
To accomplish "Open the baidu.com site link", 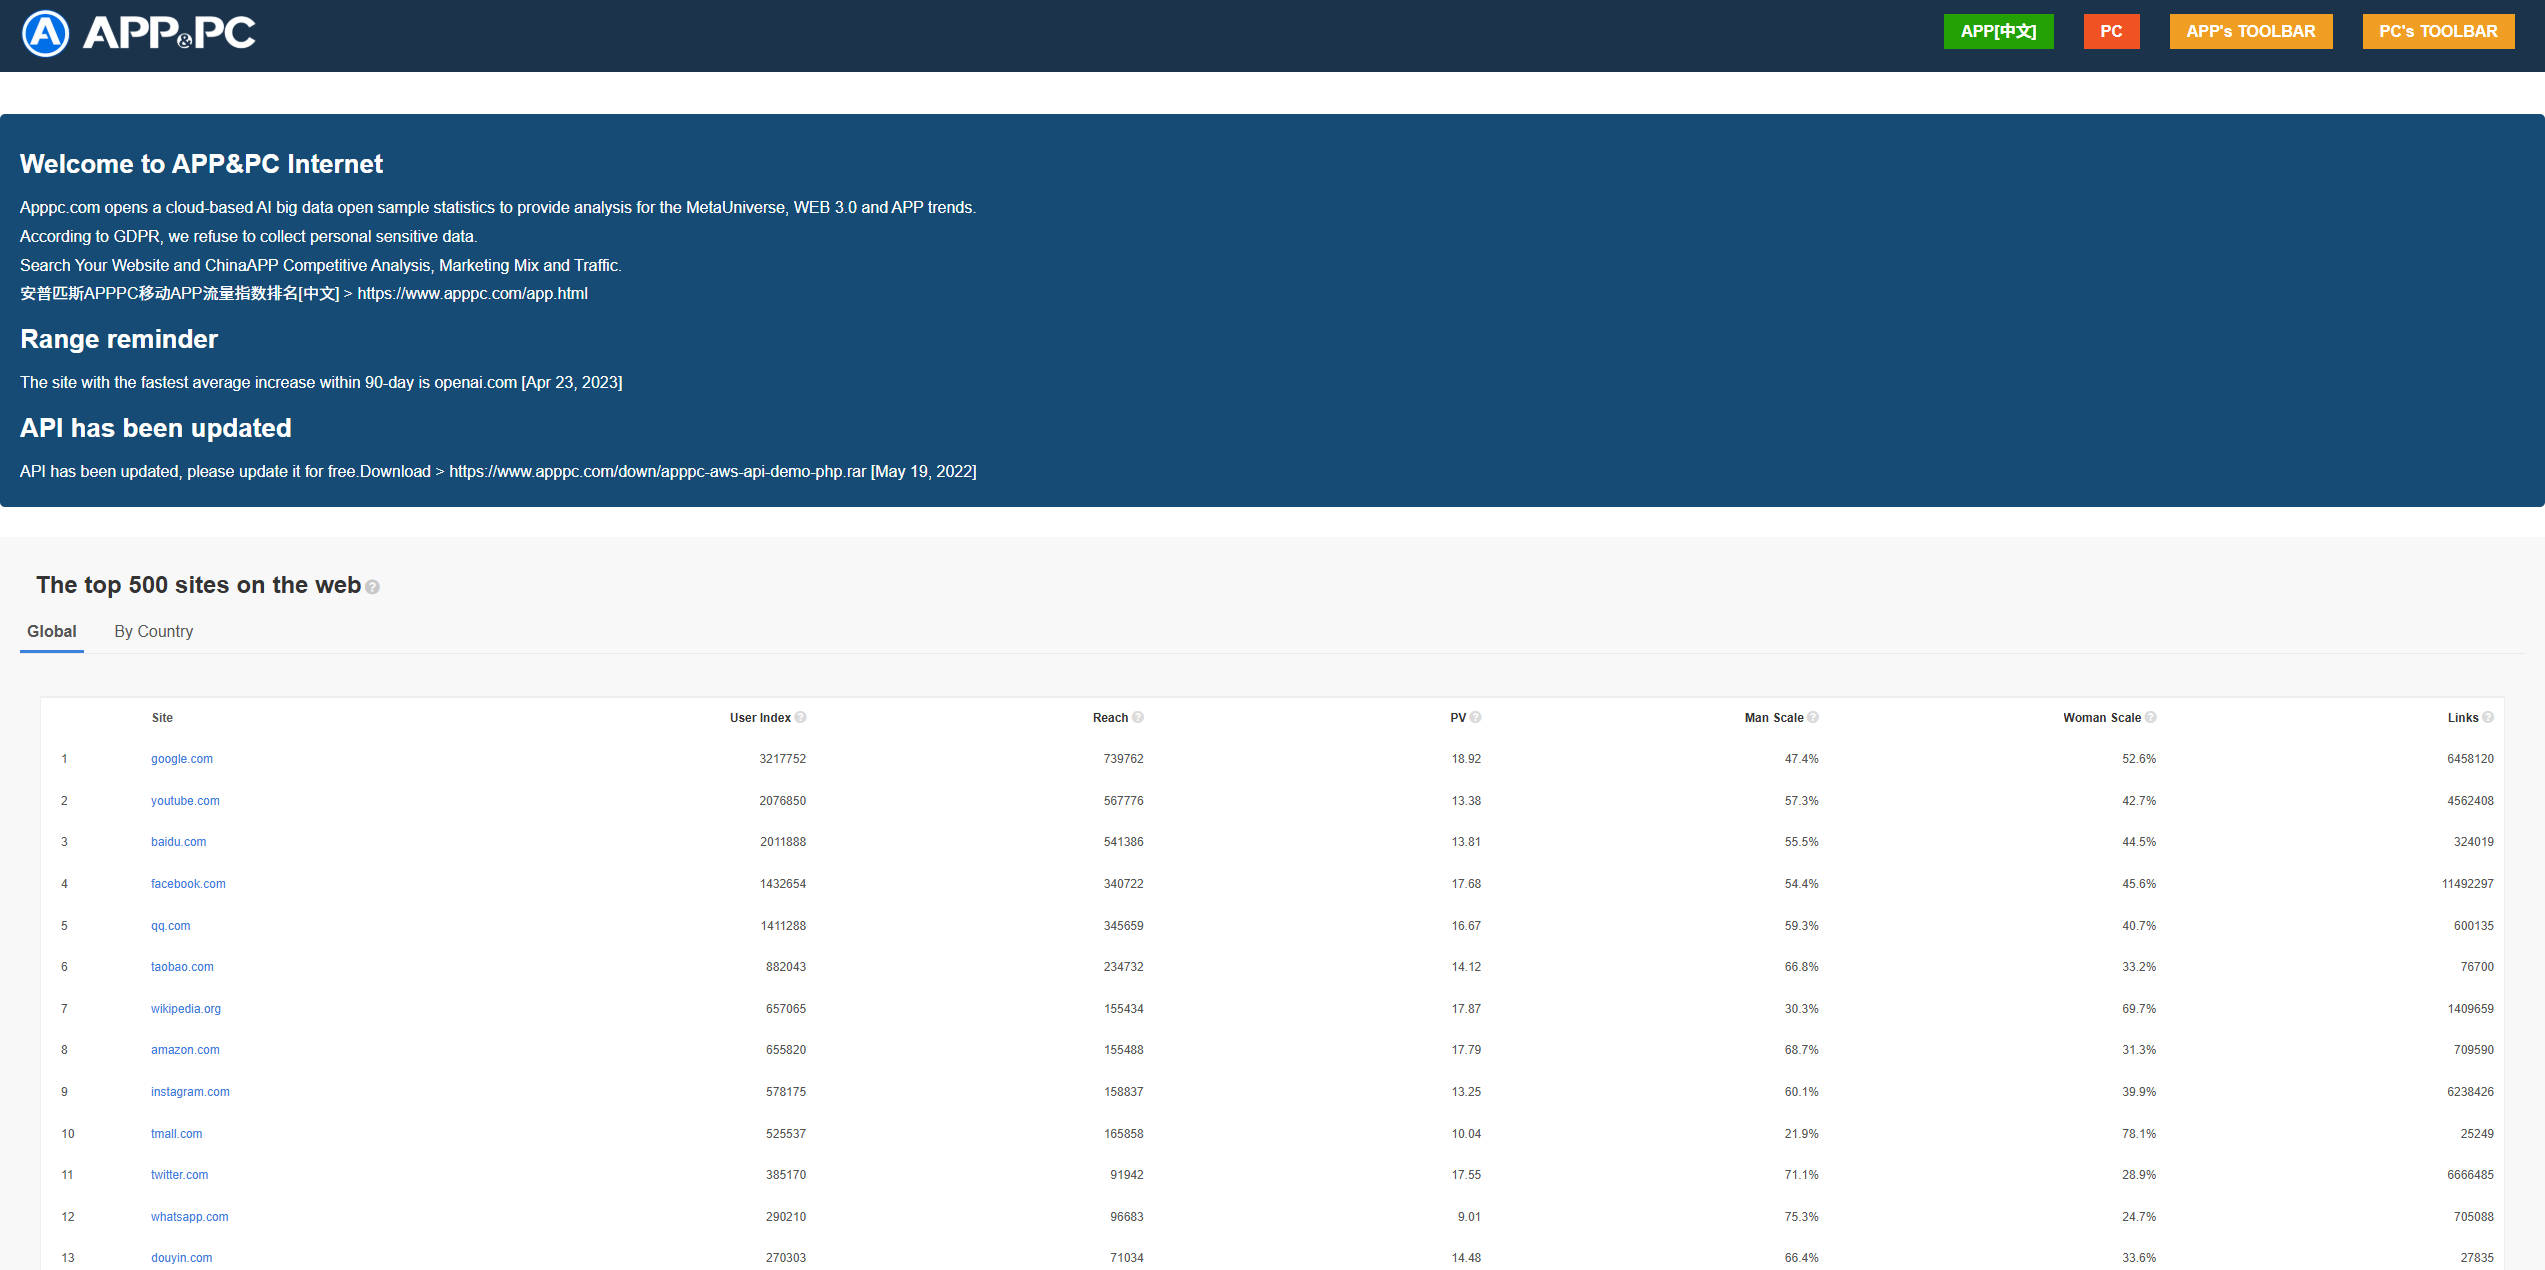I will click(179, 842).
